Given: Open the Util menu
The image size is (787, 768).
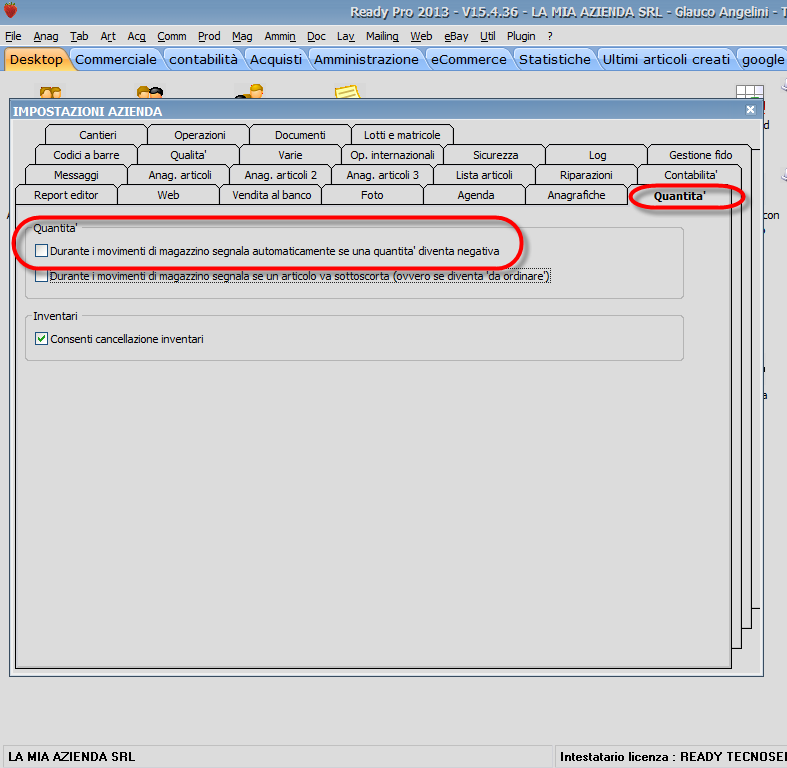Looking at the screenshot, I should coord(487,36).
